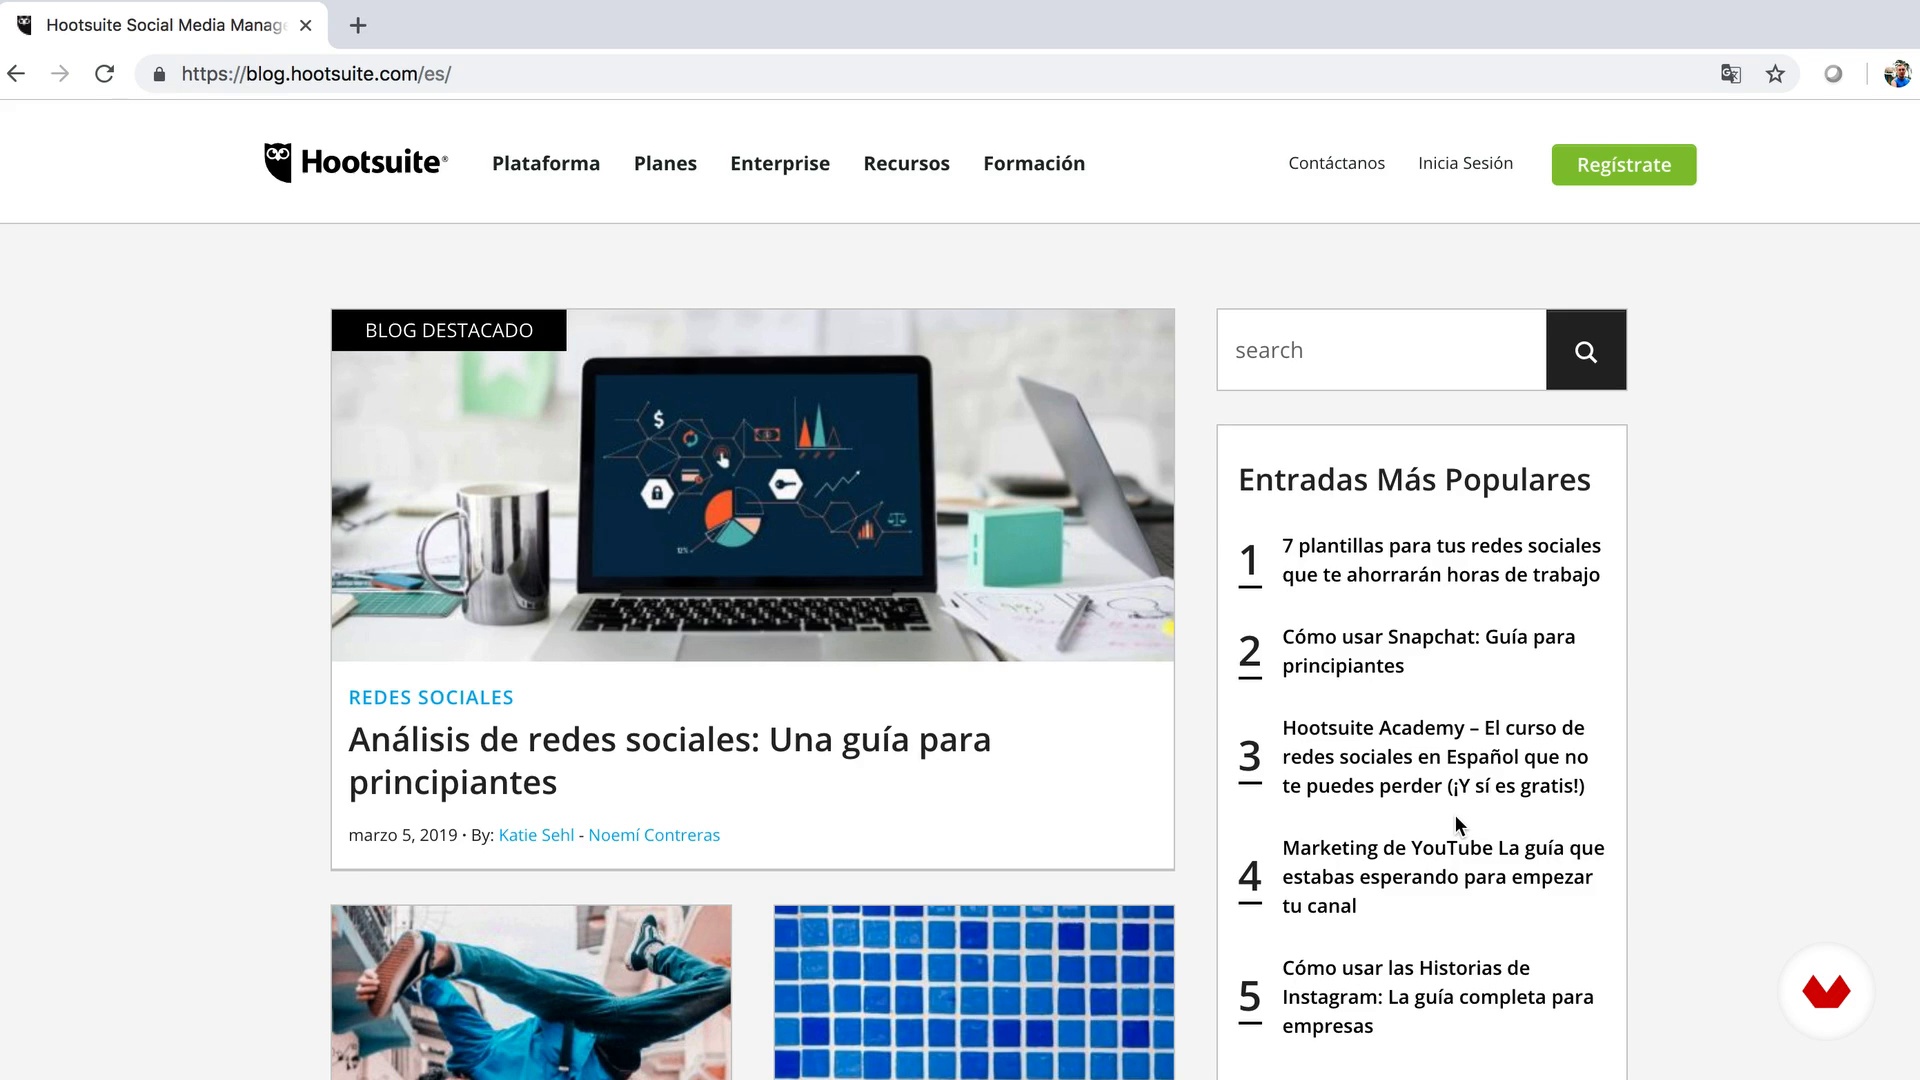
Task: Click the REDES SOCIALES category link
Action: coord(431,697)
